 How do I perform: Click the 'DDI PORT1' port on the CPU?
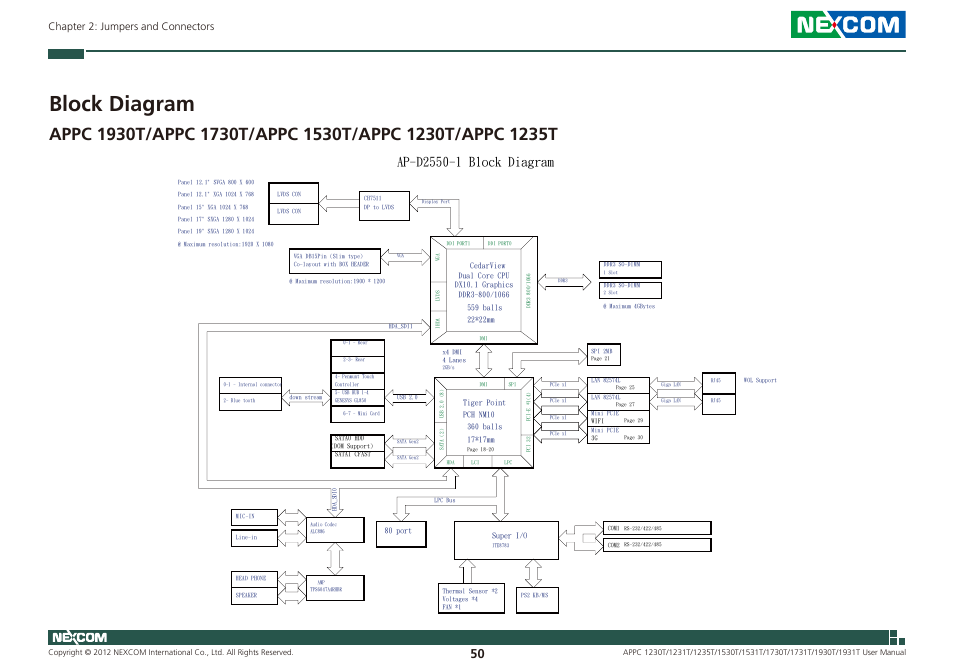[458, 243]
